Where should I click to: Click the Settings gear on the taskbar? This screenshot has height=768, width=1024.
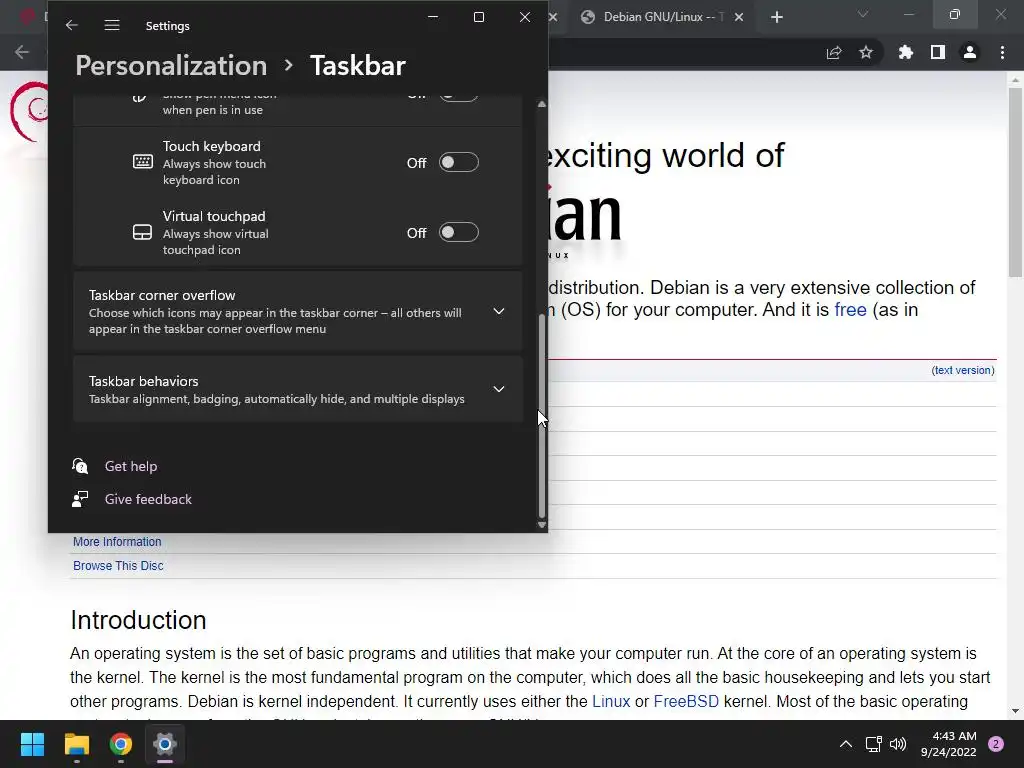(x=165, y=744)
